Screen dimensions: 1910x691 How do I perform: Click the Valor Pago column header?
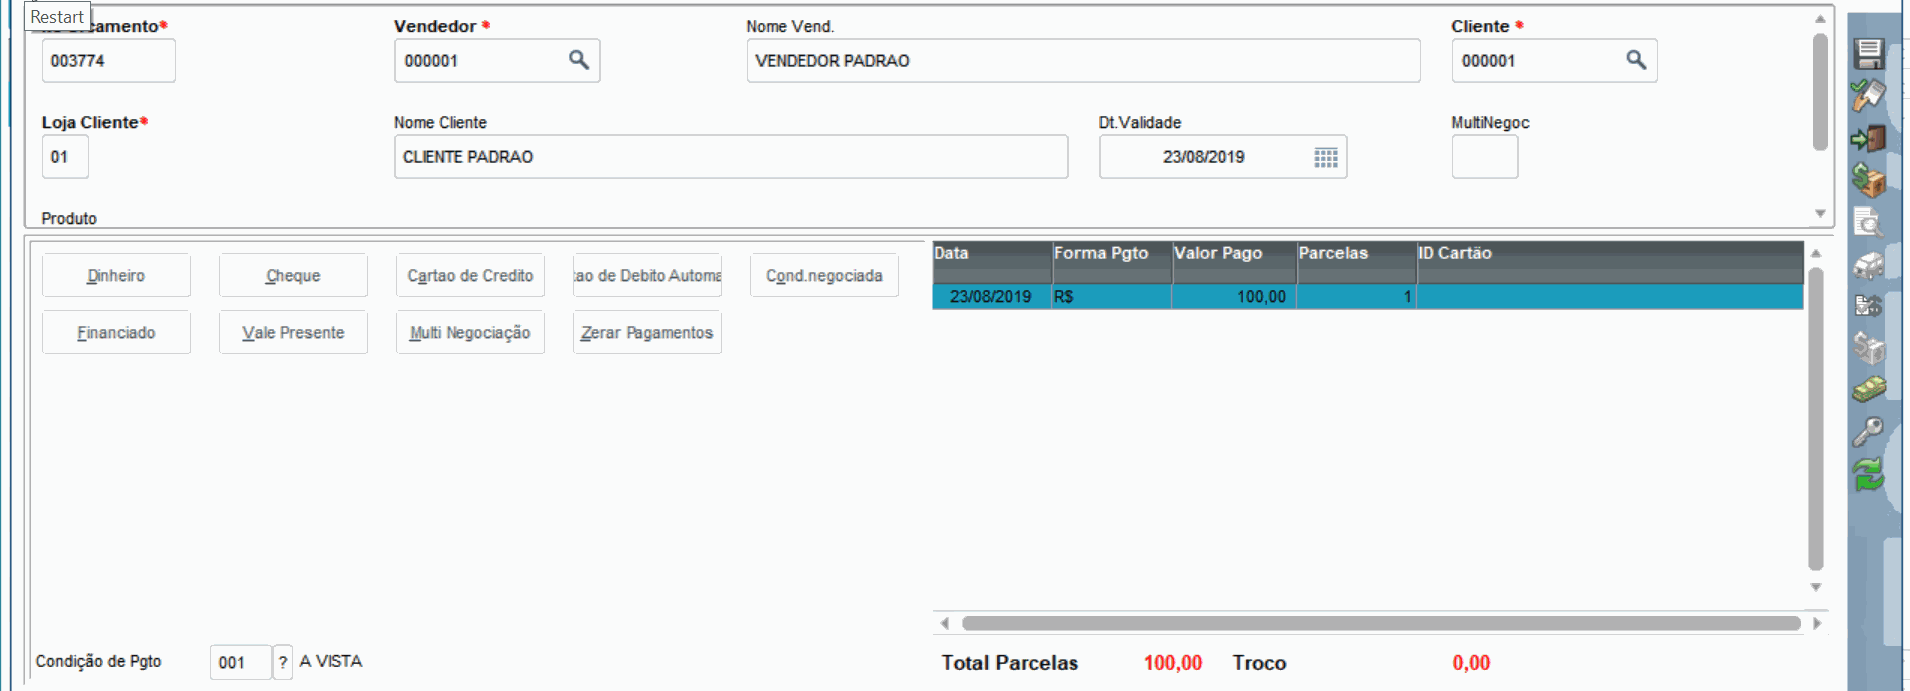pyautogui.click(x=1235, y=262)
